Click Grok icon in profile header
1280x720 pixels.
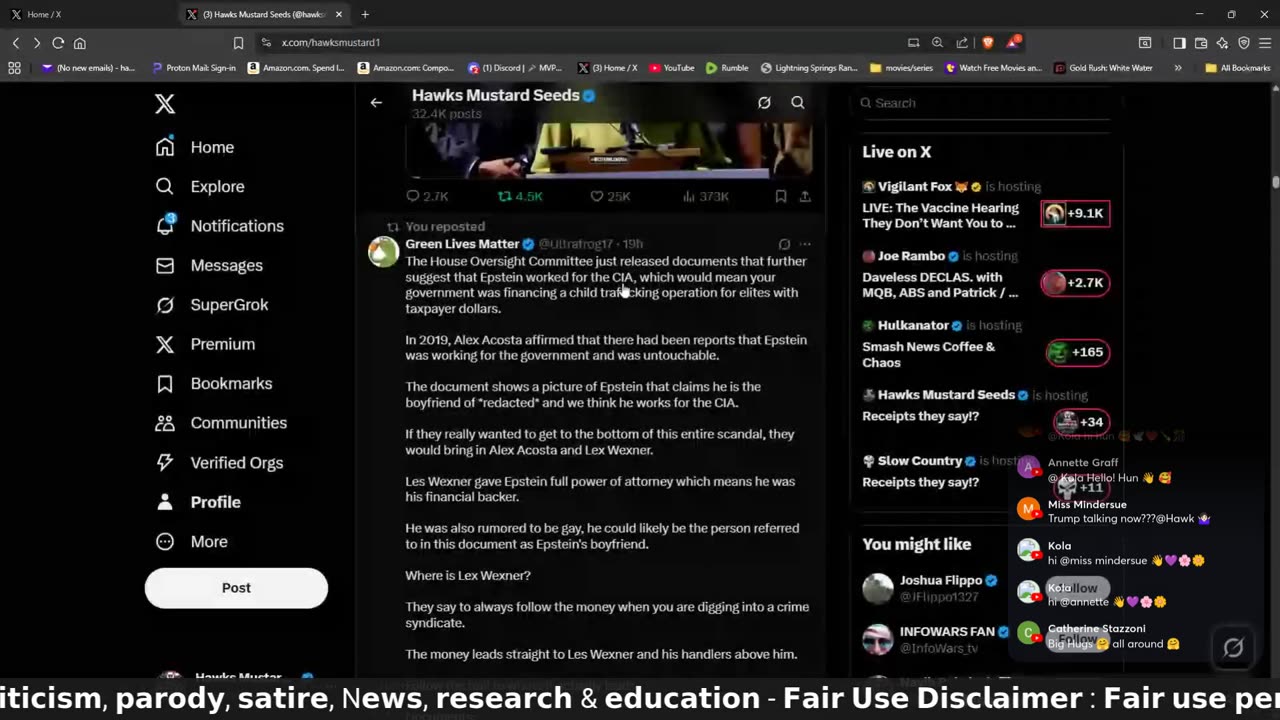coord(764,102)
